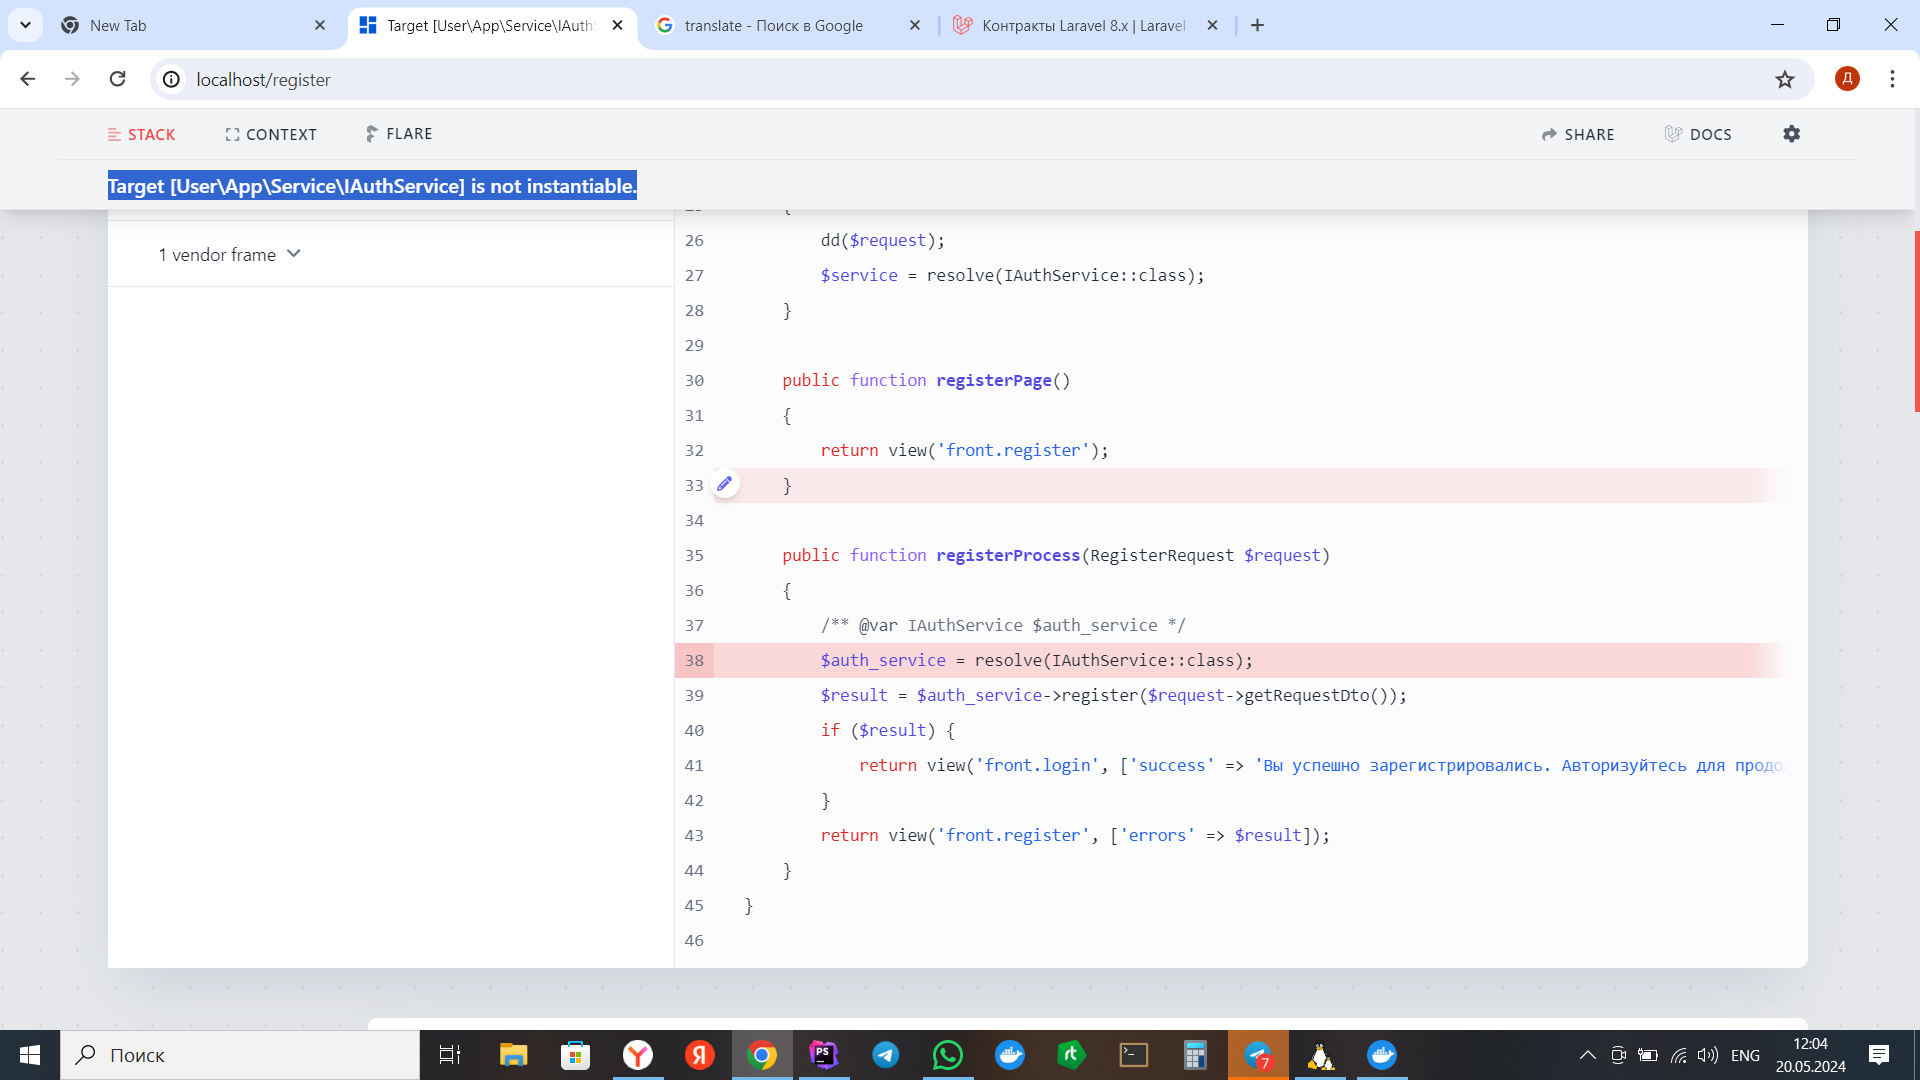The height and width of the screenshot is (1080, 1920).
Task: Click the Laravel translate Google tab
Action: click(786, 26)
